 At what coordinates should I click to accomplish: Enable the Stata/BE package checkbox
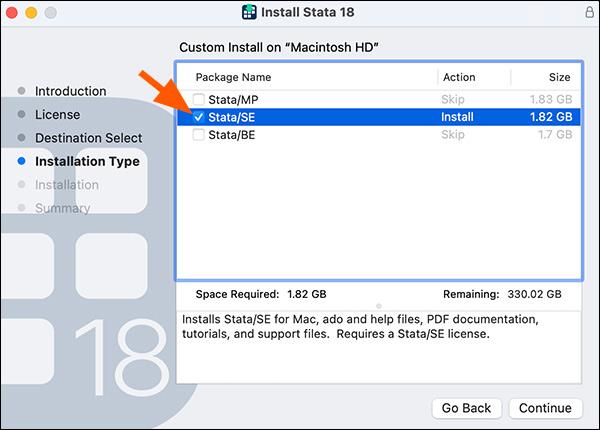pyautogui.click(x=200, y=135)
